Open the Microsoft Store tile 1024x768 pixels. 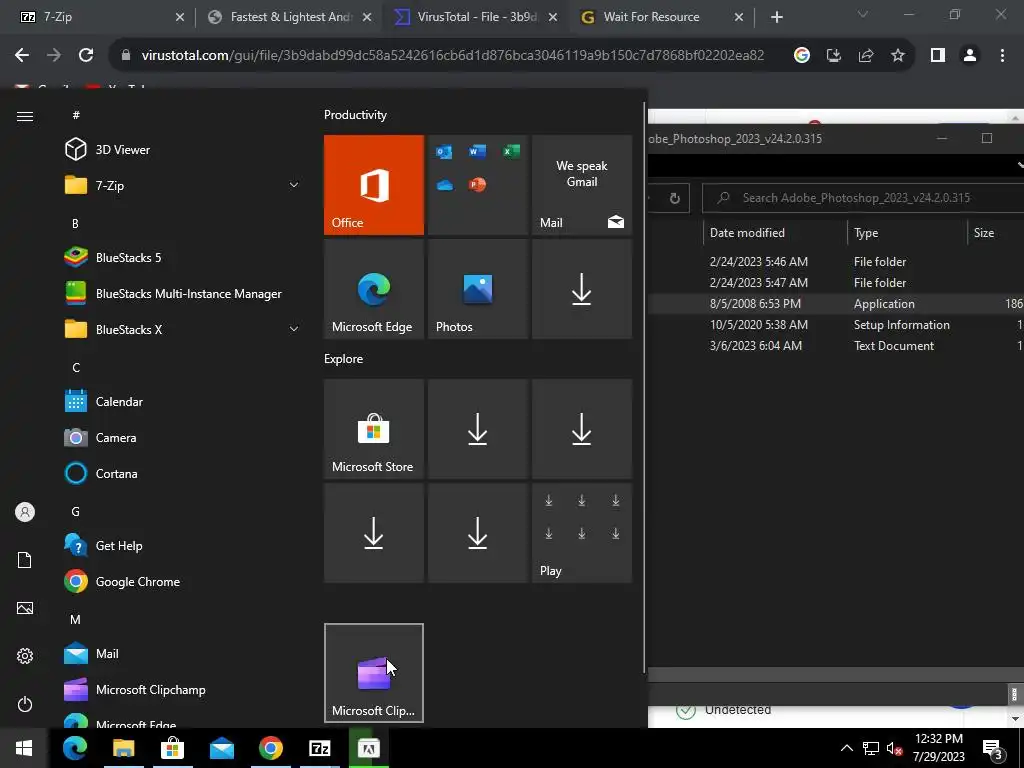(x=374, y=429)
